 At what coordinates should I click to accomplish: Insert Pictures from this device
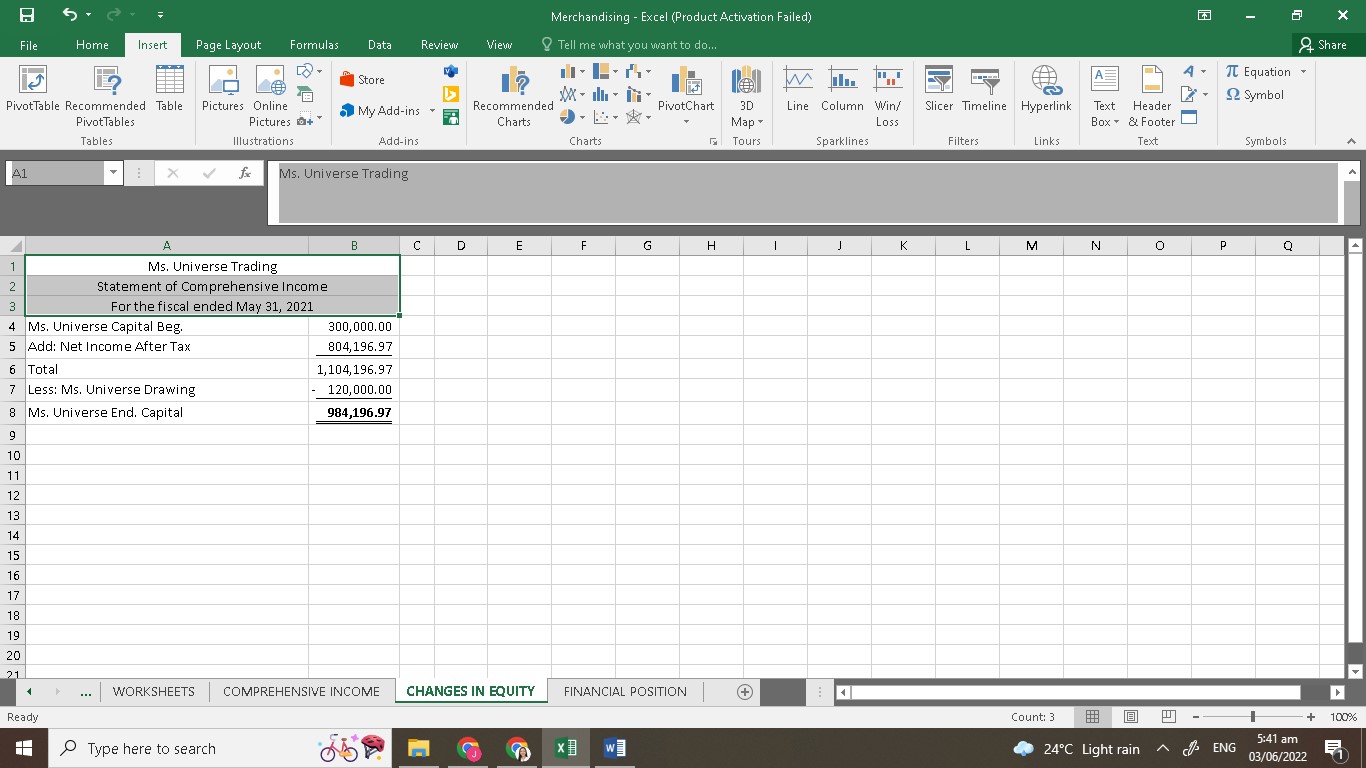tap(222, 92)
